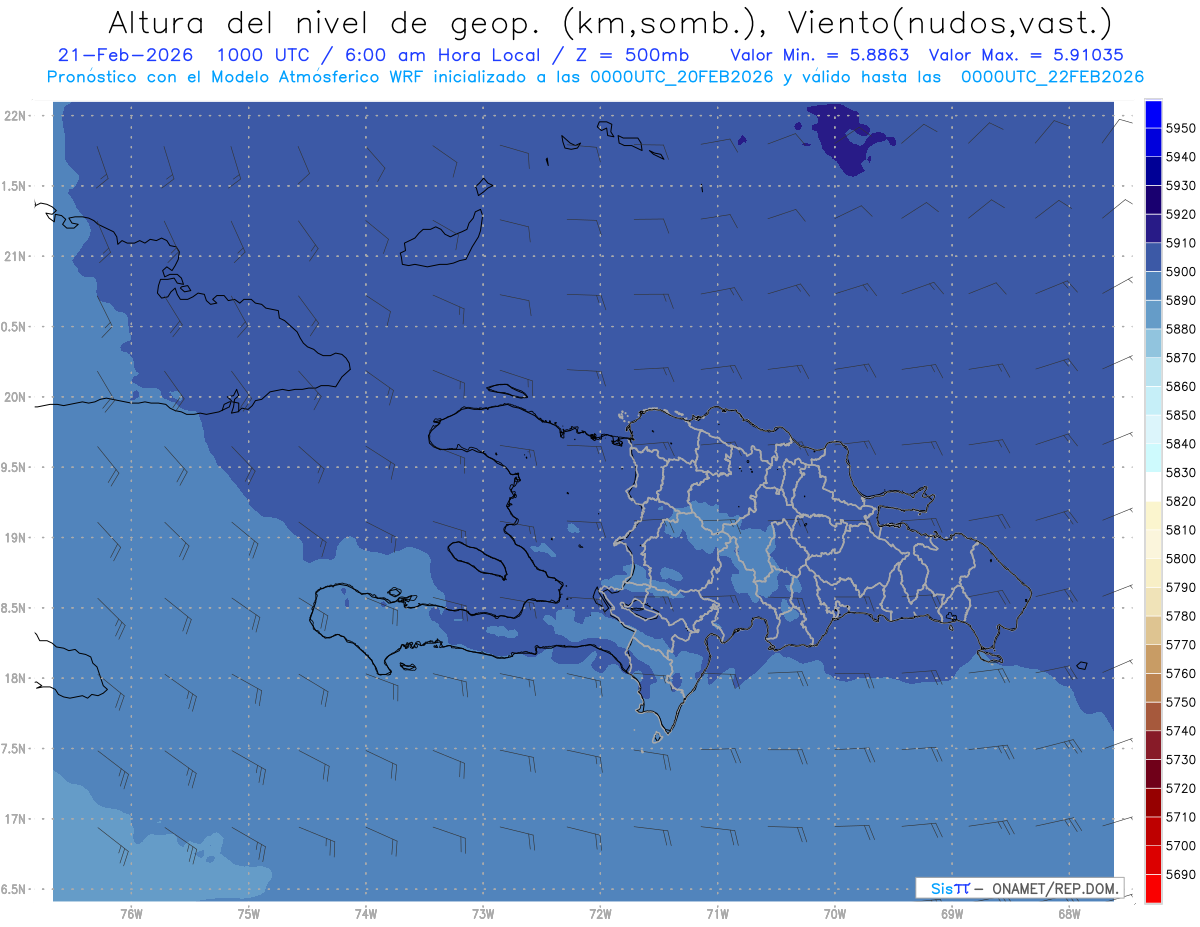This screenshot has width=1200, height=927.
Task: Click the legend color band between 5900 and 5910
Action: [1153, 257]
